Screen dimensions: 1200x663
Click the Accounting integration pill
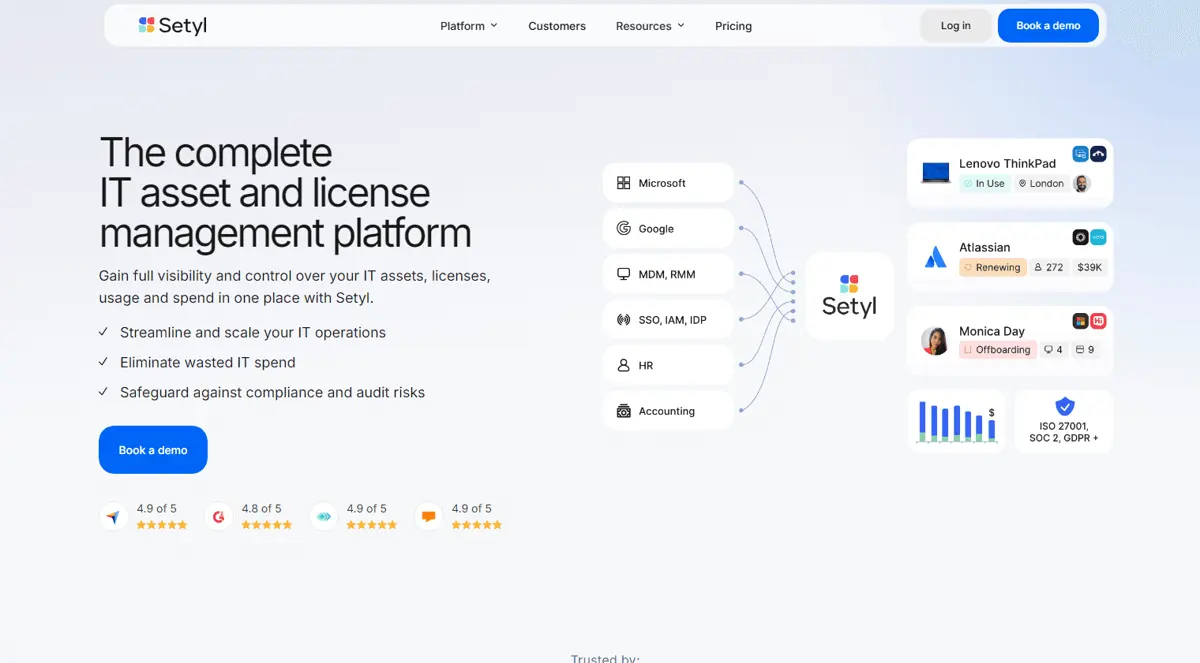(668, 411)
